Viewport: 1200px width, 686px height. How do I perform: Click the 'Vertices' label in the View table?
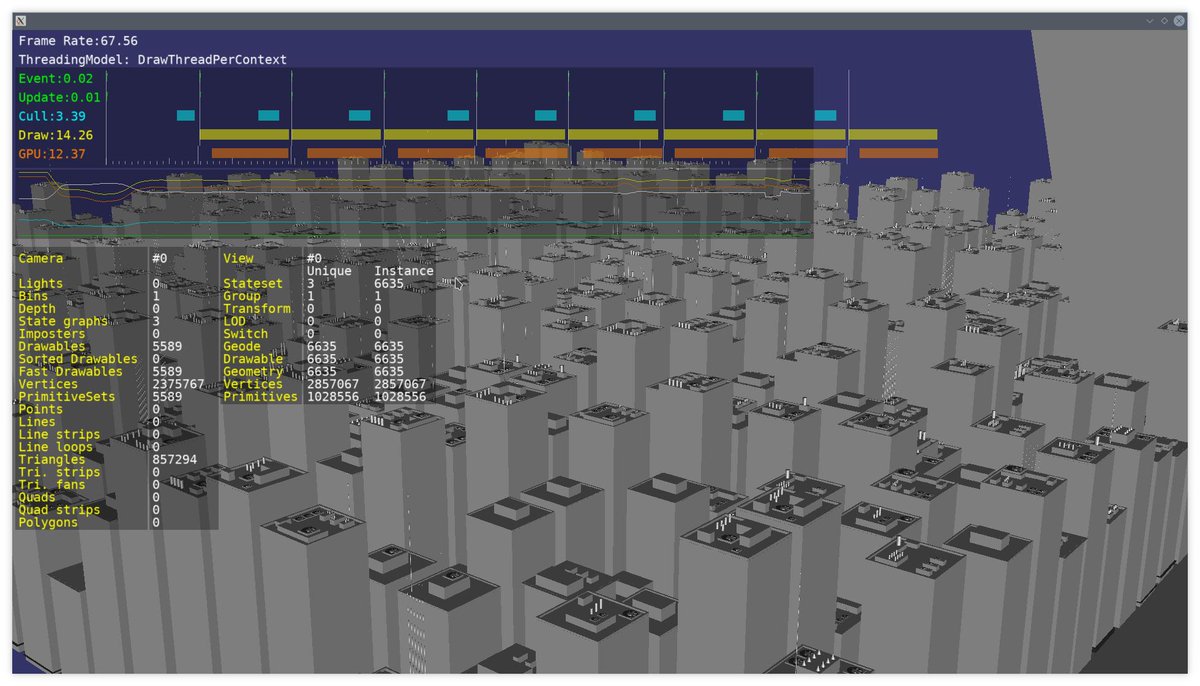pos(253,384)
